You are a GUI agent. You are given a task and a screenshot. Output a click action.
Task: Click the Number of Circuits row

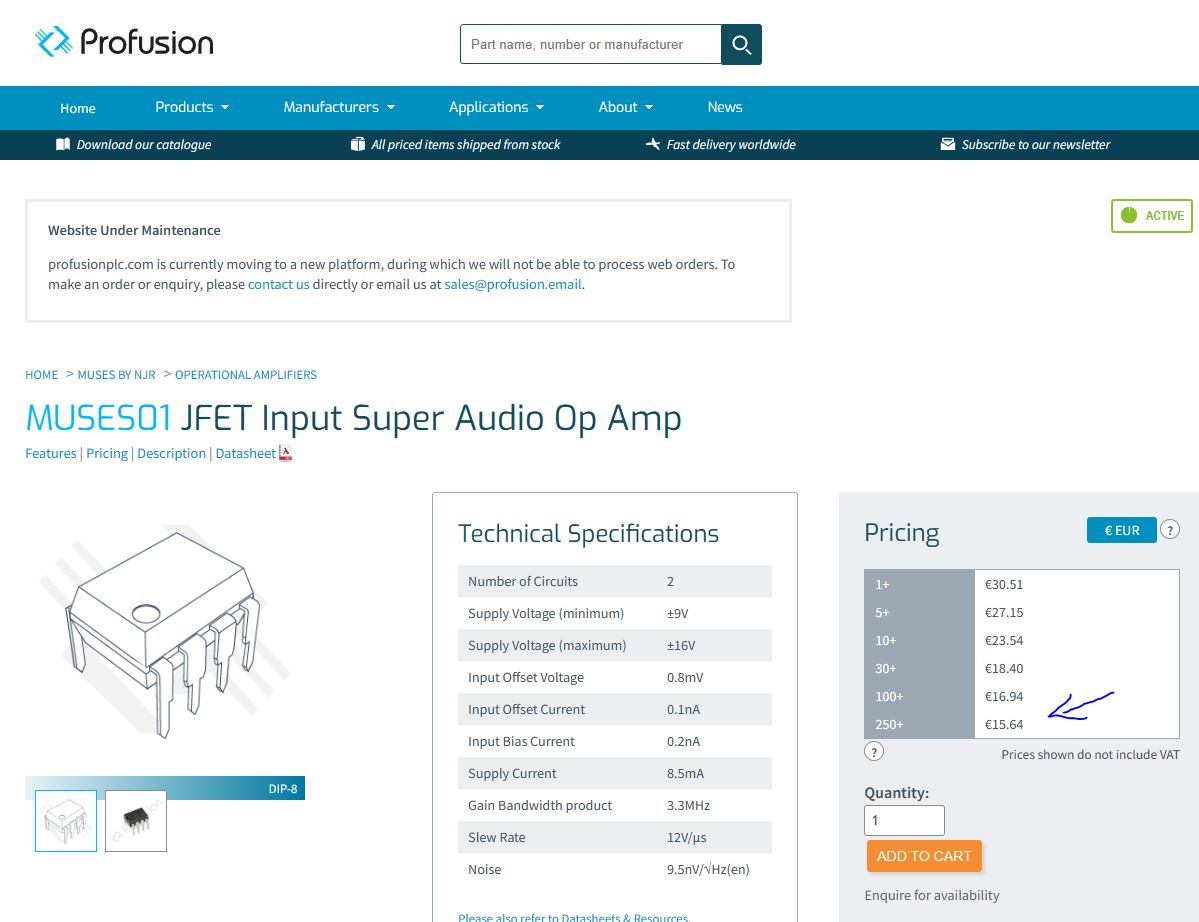[615, 581]
